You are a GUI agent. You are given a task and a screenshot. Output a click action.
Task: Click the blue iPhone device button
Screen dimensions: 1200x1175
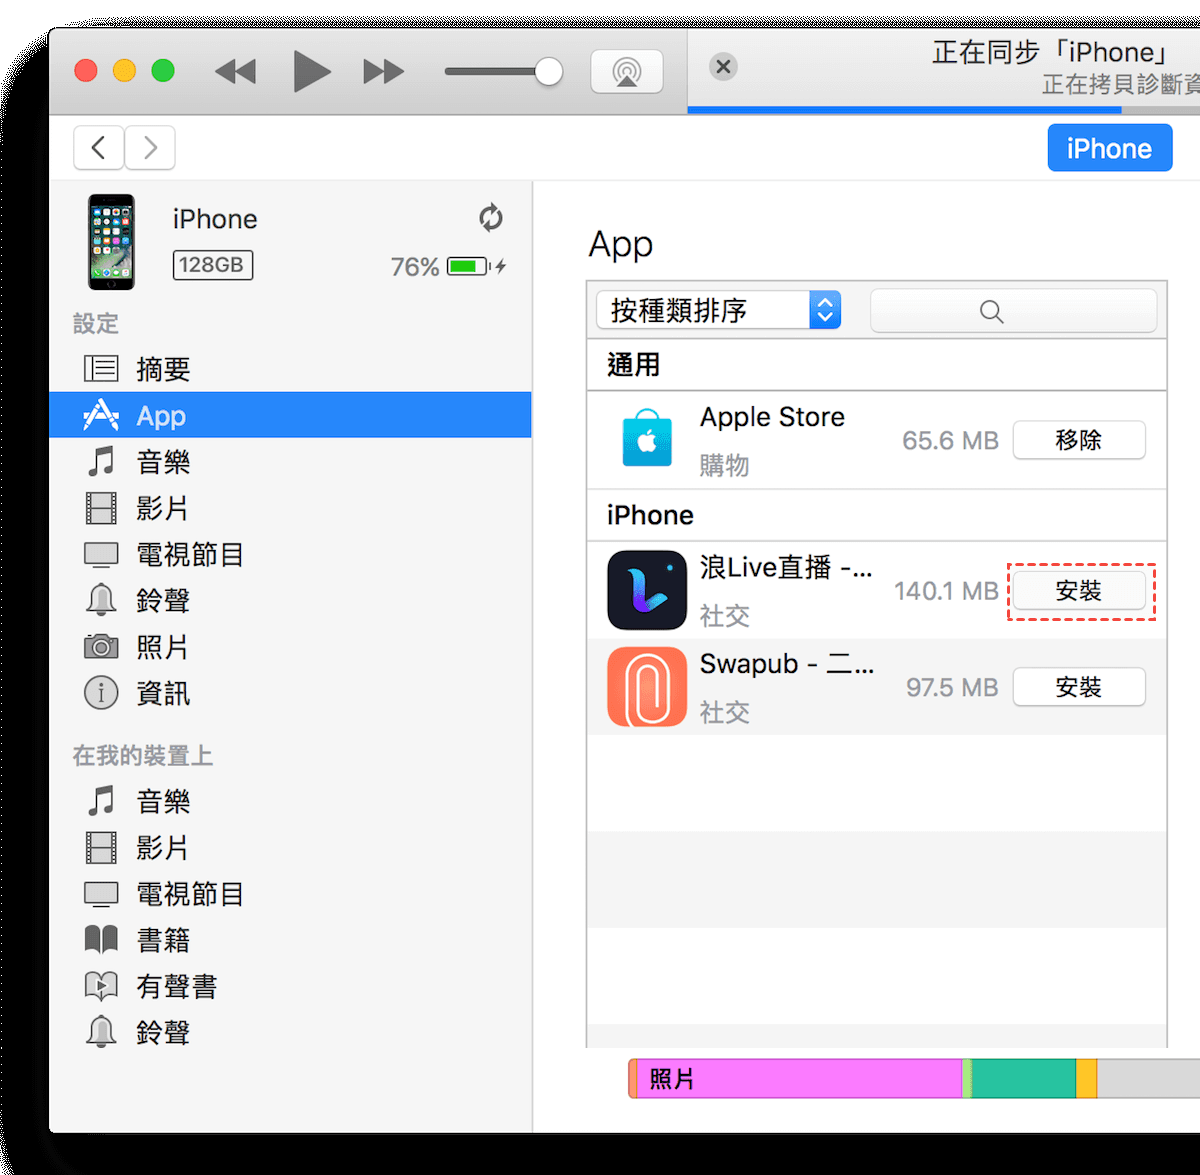point(1110,148)
